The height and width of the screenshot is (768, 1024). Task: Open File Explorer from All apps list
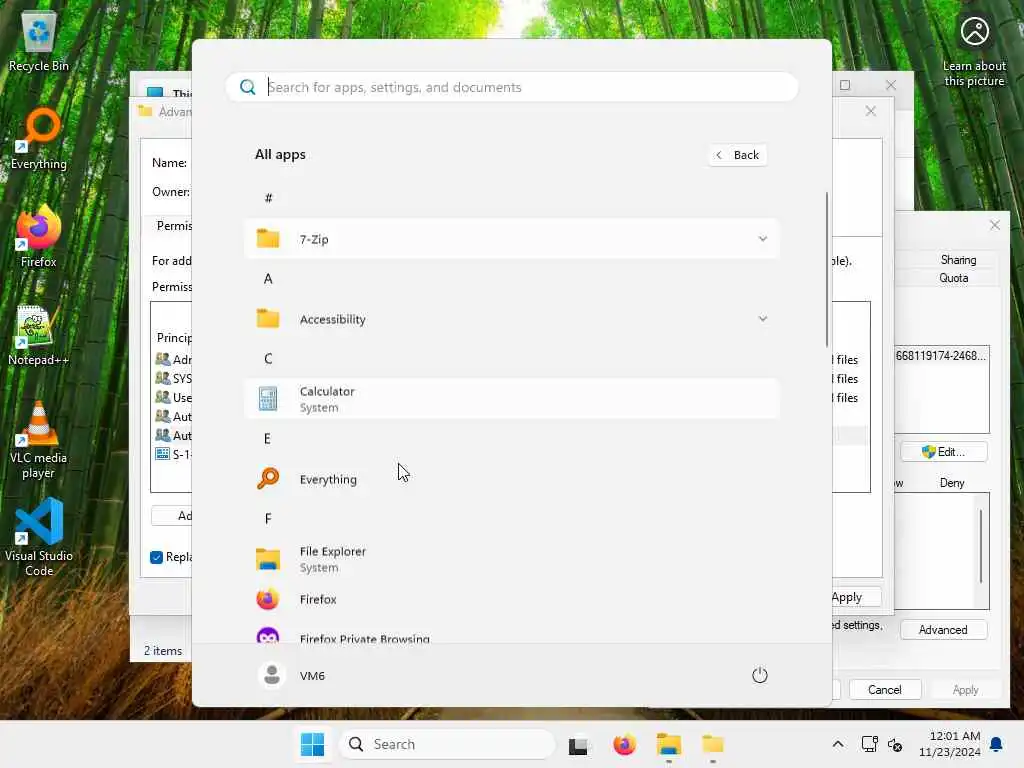click(511, 559)
